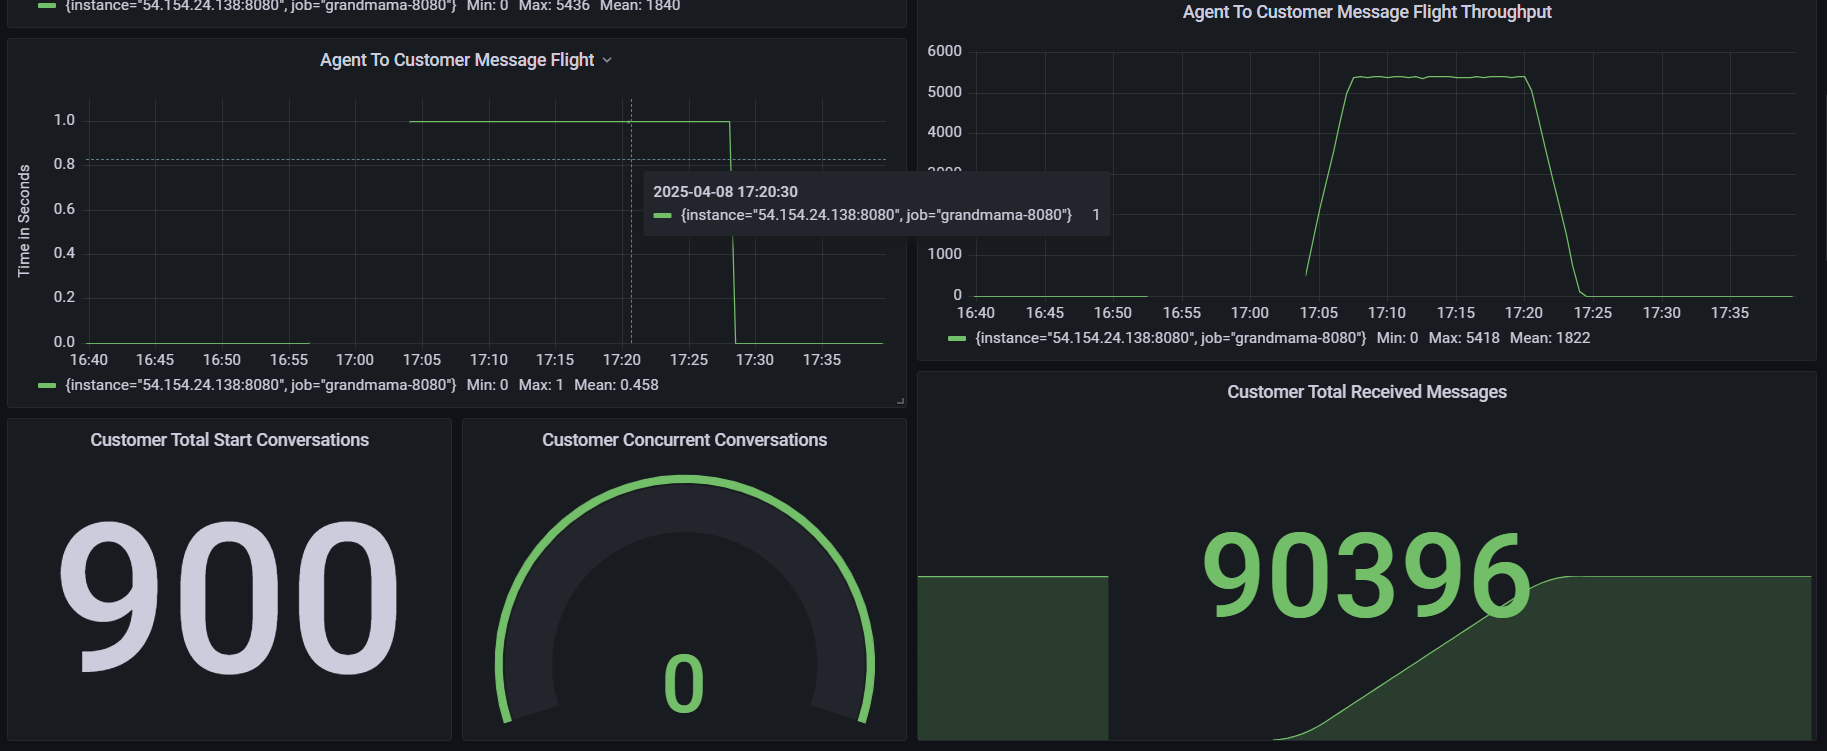Click the gauge value 0 in Concurrent Conversations
1827x751 pixels.
(684, 684)
